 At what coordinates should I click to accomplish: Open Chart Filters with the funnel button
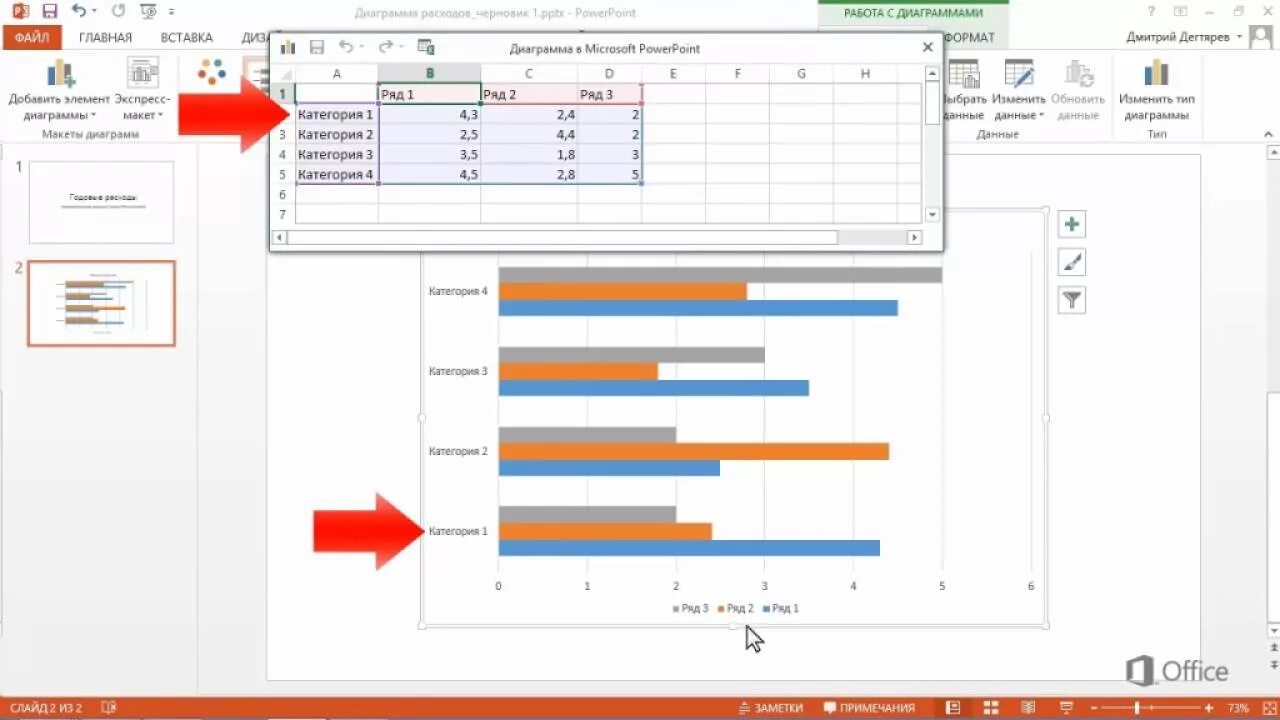(x=1072, y=300)
